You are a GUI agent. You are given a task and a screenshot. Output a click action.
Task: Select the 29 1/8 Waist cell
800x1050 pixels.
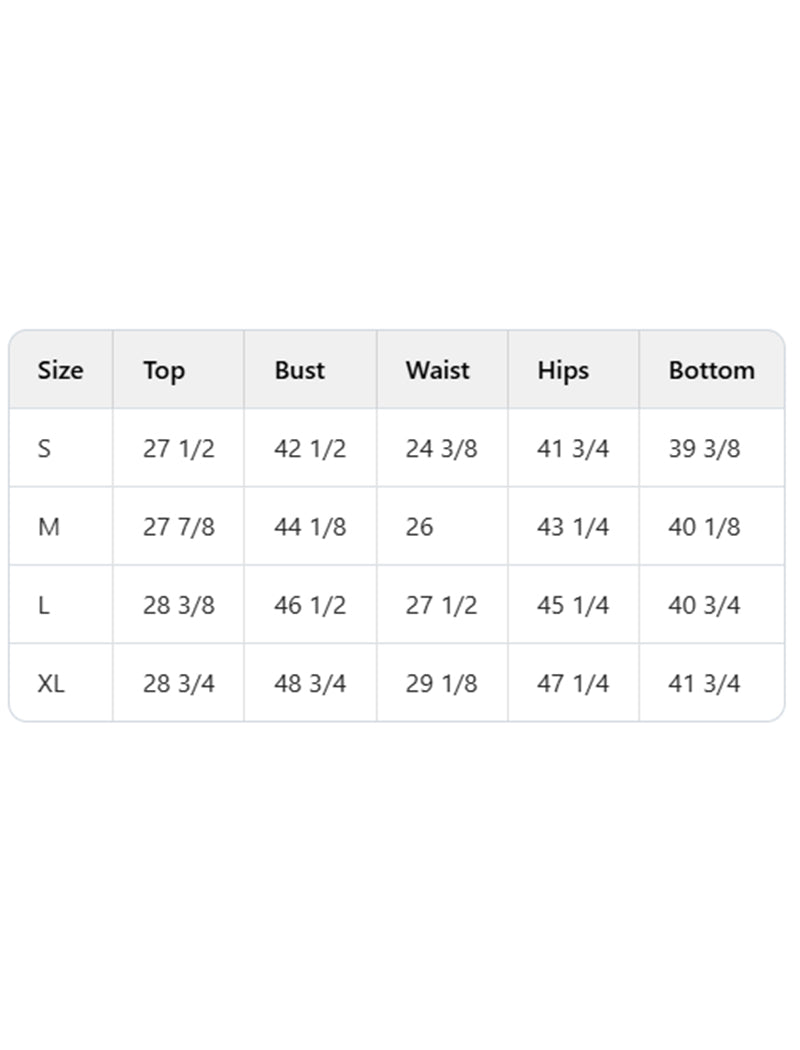(441, 684)
